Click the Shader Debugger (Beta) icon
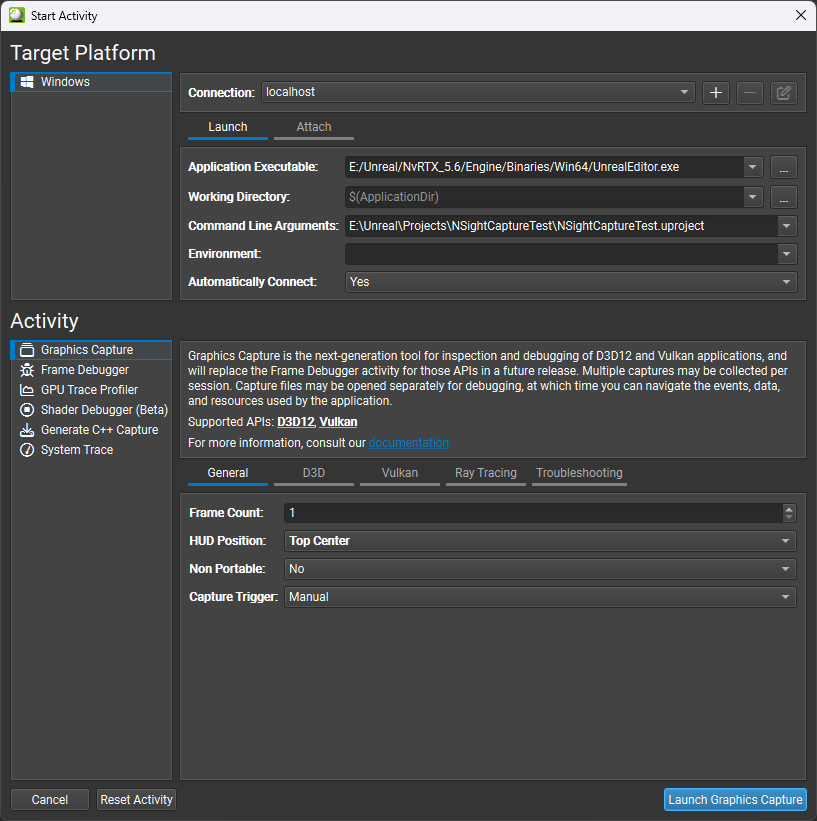 pyautogui.click(x=27, y=410)
